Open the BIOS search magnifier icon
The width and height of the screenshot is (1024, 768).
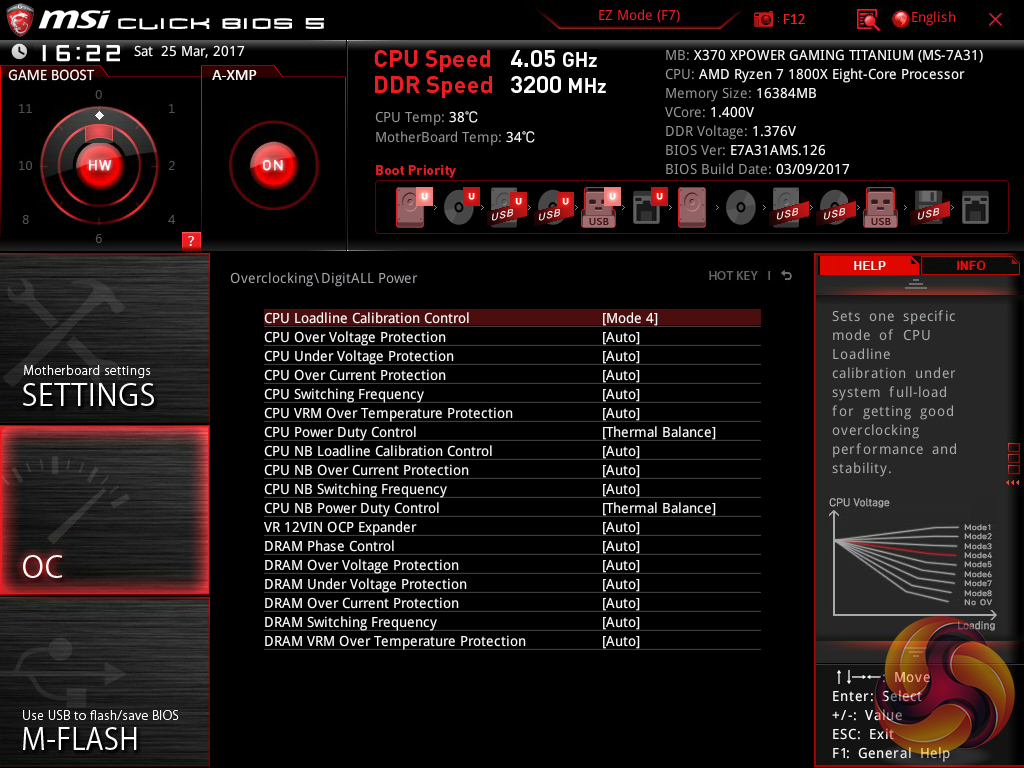pyautogui.click(x=867, y=20)
